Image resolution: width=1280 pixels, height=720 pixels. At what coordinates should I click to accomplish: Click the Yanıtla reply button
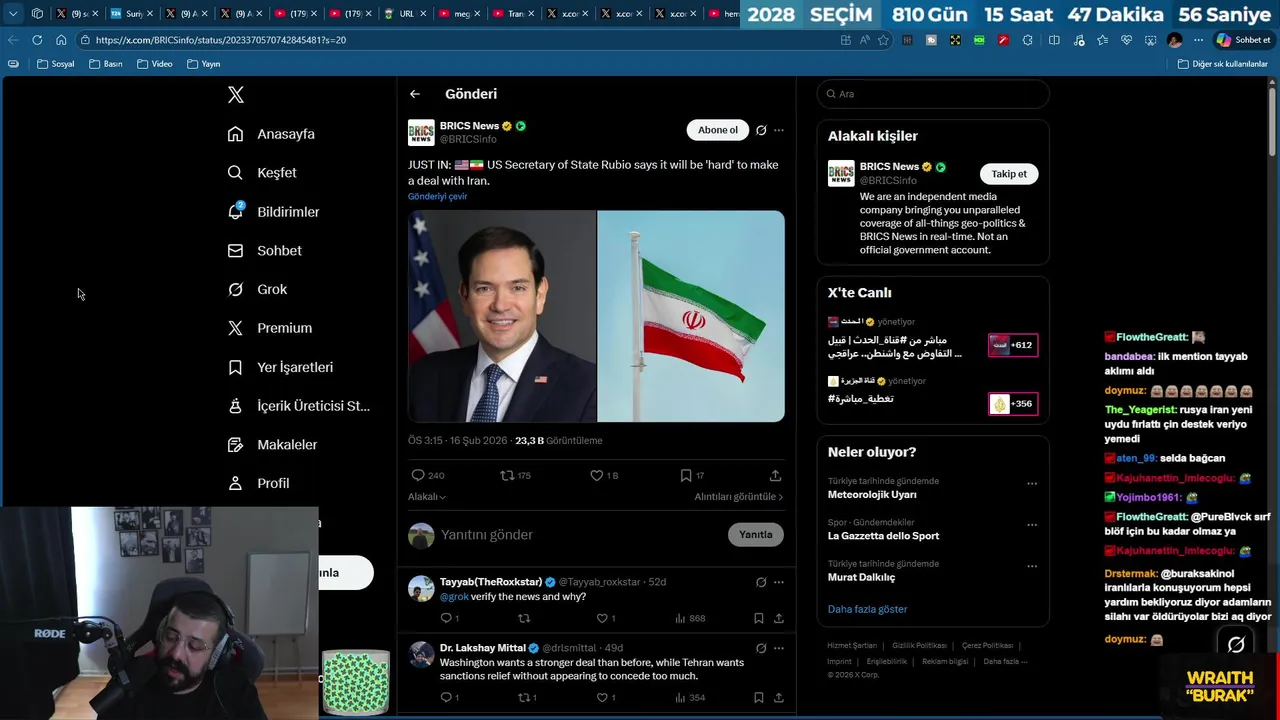(756, 535)
